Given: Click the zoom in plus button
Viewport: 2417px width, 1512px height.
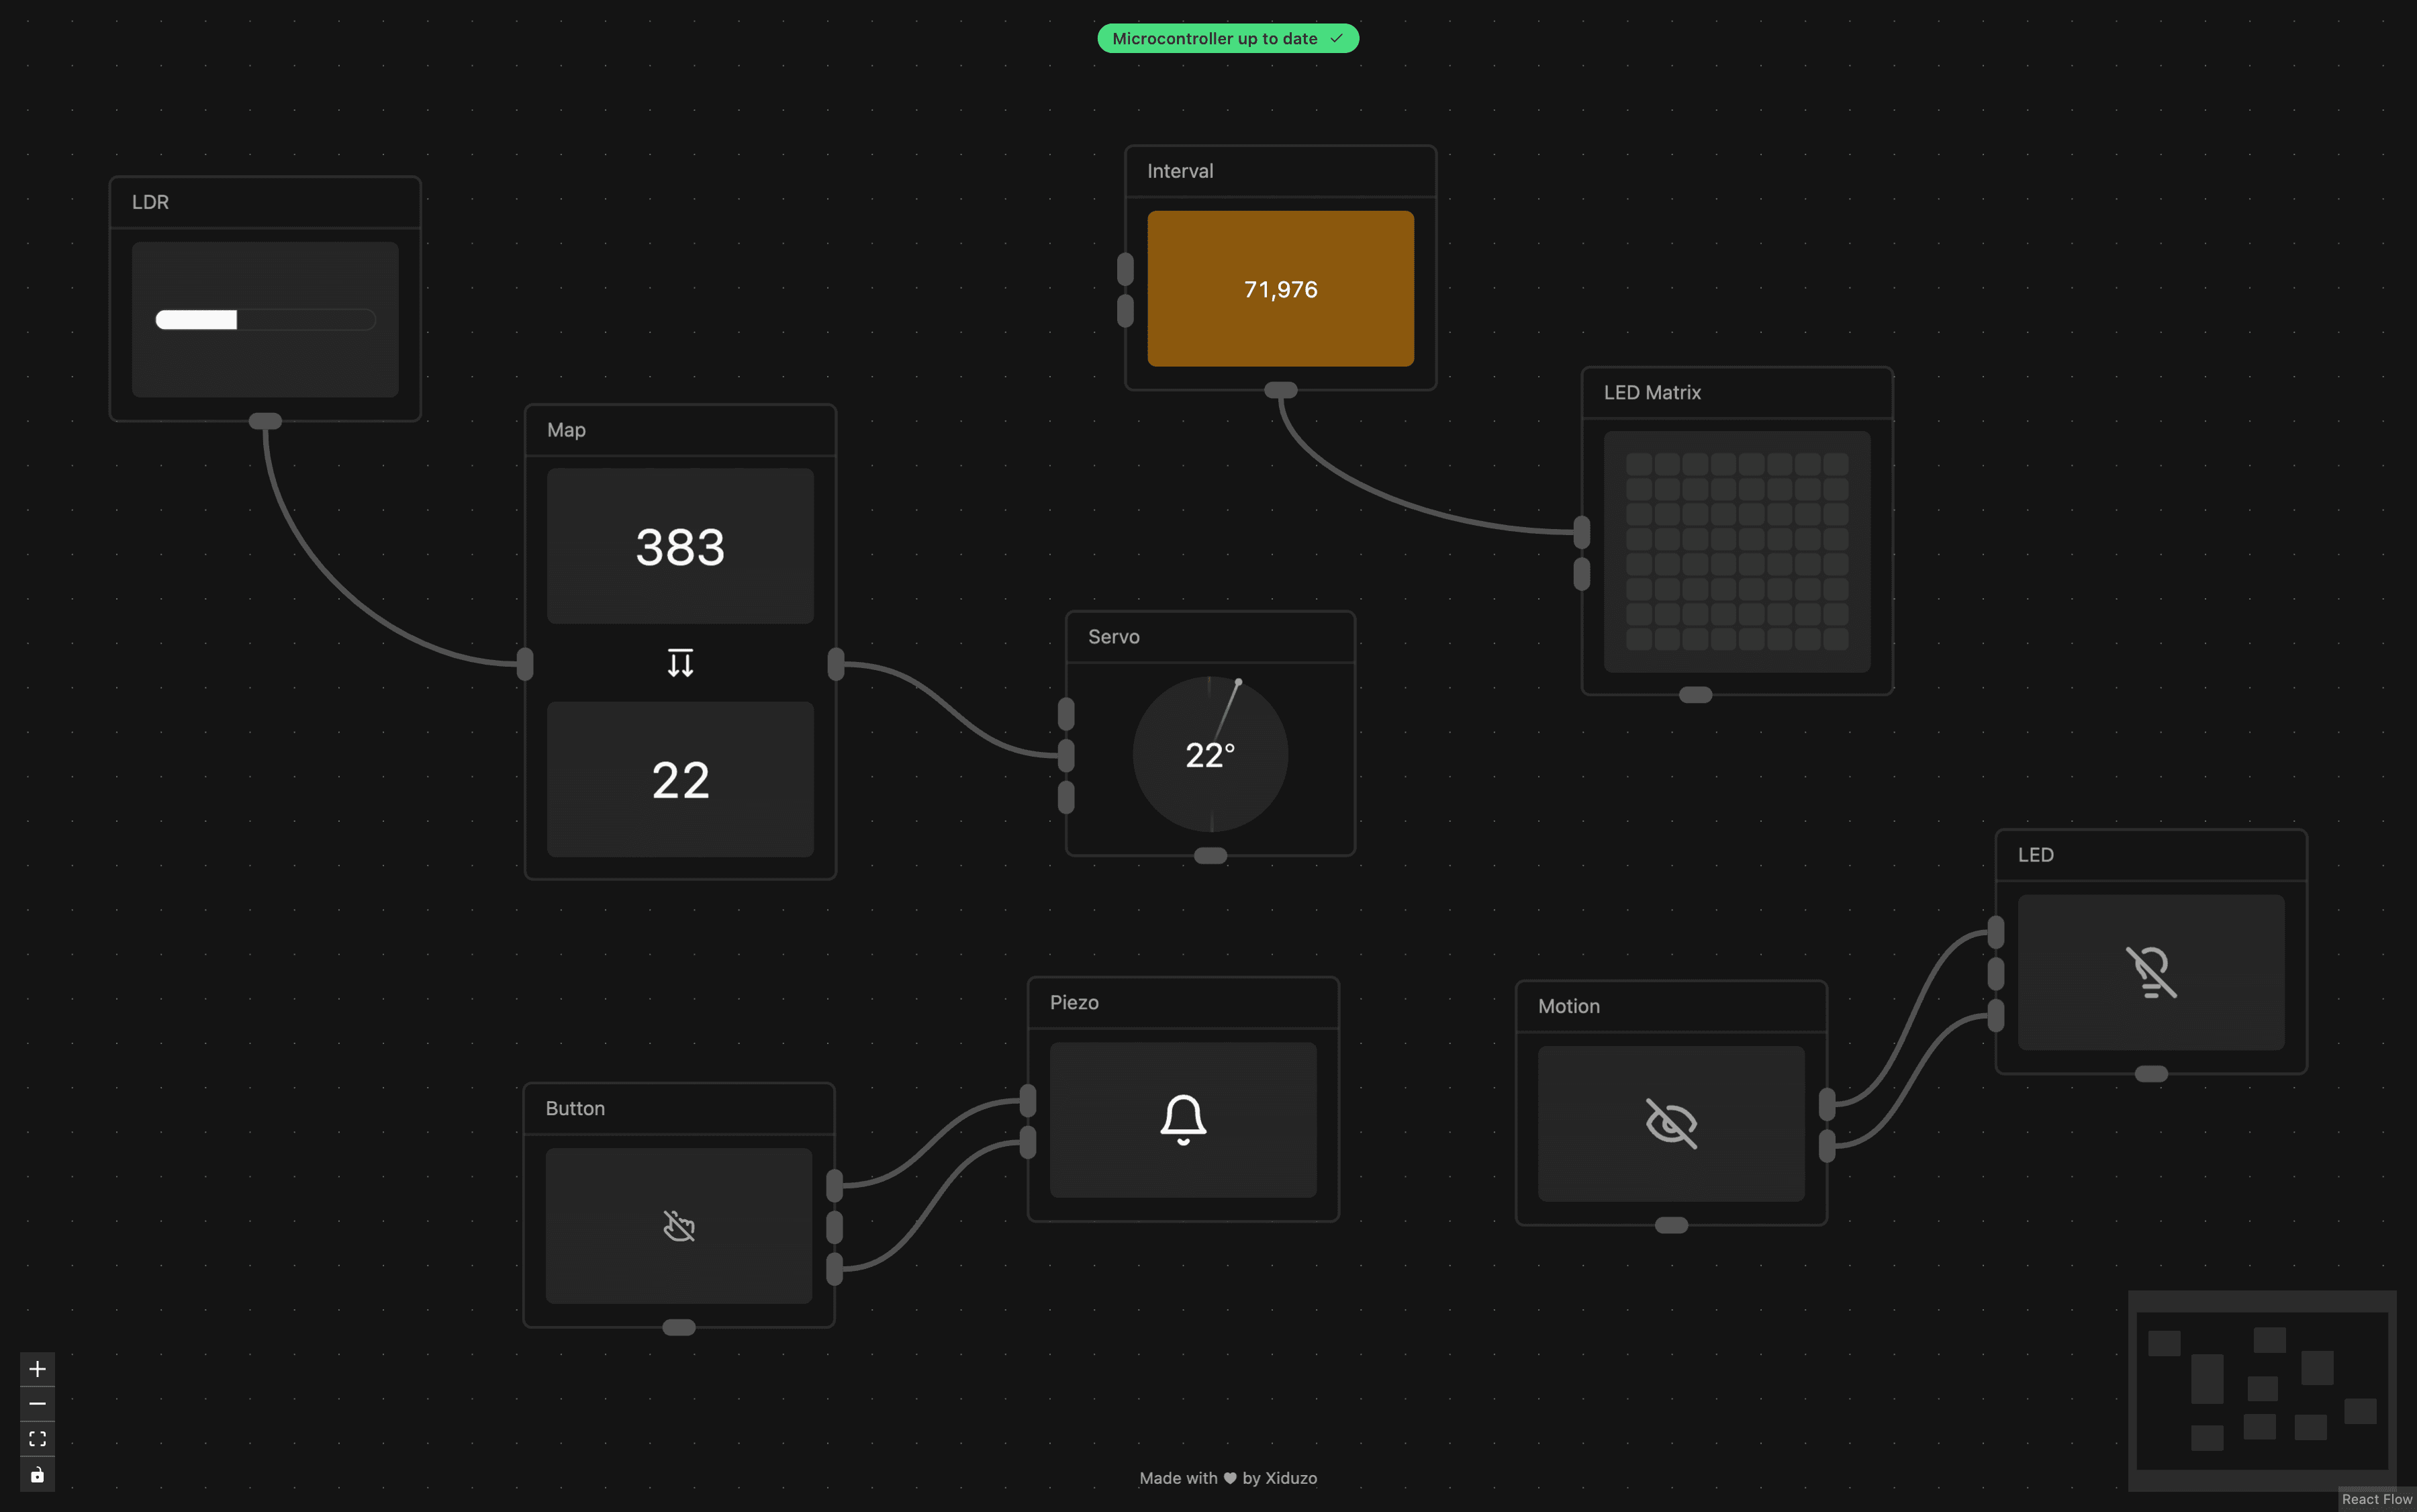Looking at the screenshot, I should [37, 1369].
